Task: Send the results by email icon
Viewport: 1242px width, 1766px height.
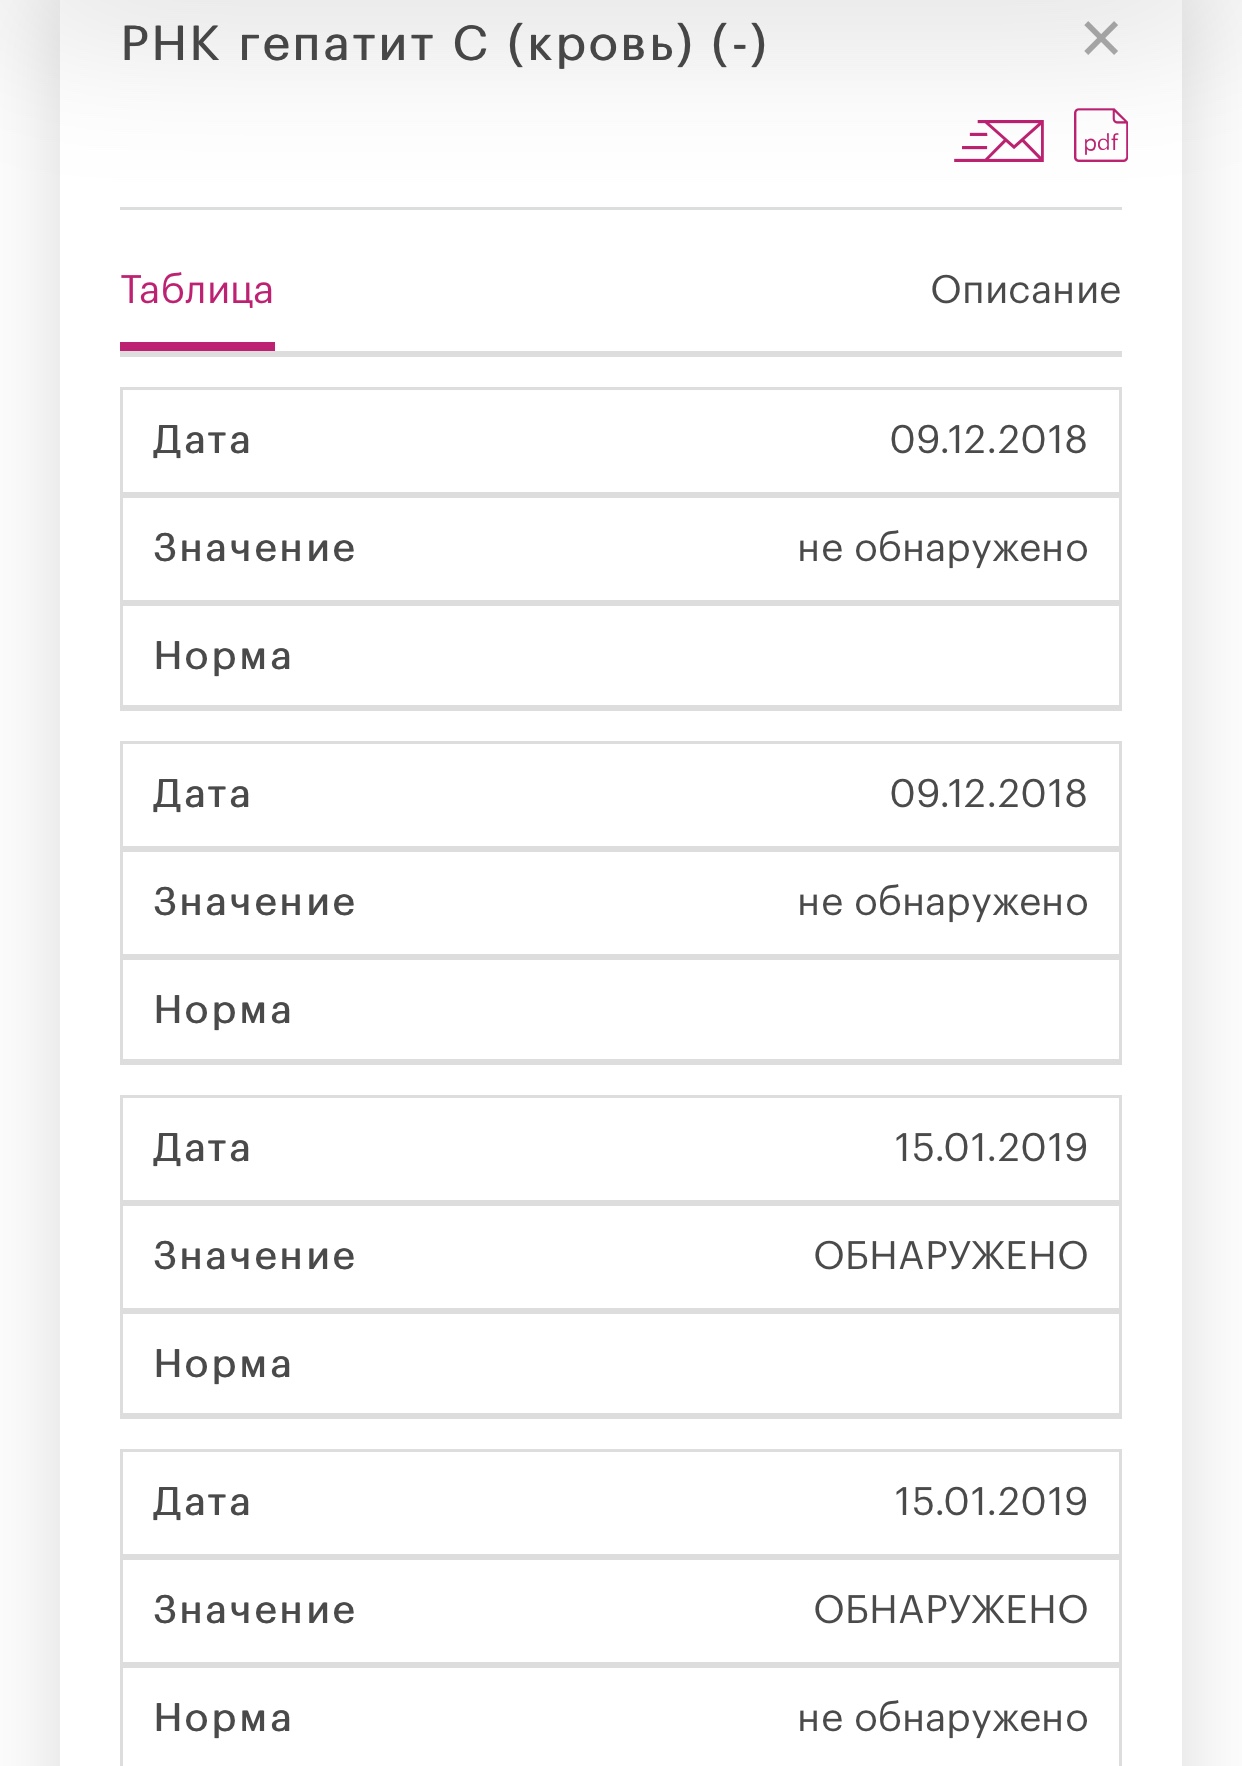Action: 1000,140
